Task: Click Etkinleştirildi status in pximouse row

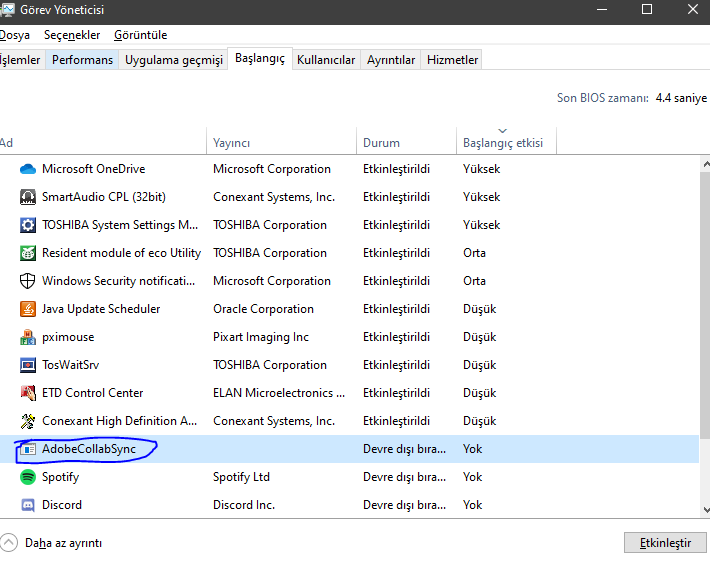Action: (x=396, y=337)
